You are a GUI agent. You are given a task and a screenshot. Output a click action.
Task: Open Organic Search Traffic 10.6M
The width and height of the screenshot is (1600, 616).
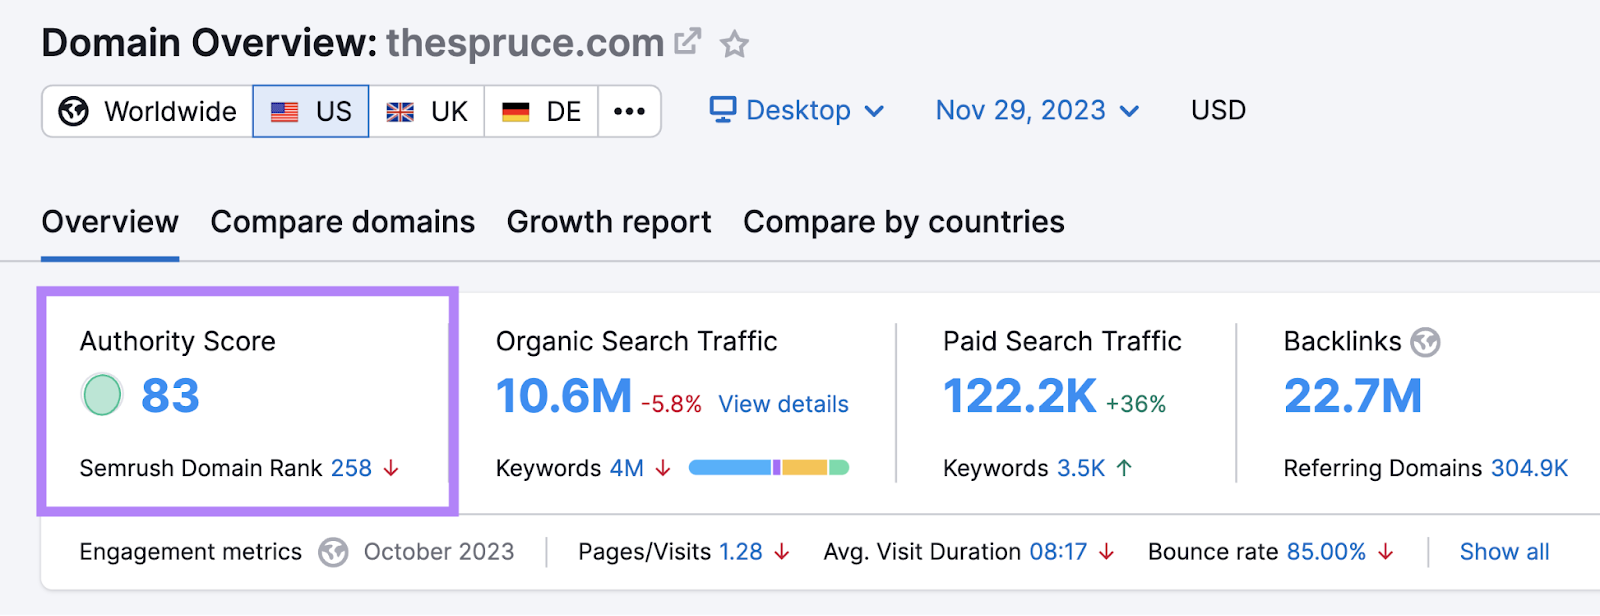coord(564,396)
